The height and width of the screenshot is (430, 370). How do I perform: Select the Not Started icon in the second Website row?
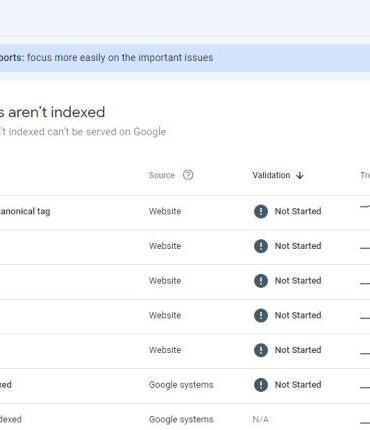261,246
